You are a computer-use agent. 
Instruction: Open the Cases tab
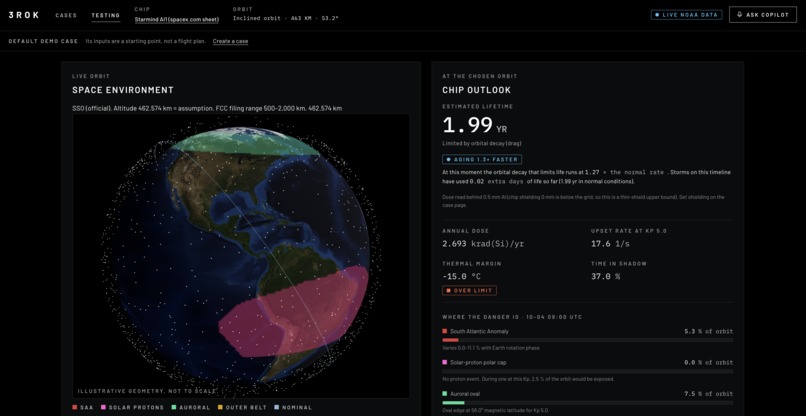click(x=66, y=15)
